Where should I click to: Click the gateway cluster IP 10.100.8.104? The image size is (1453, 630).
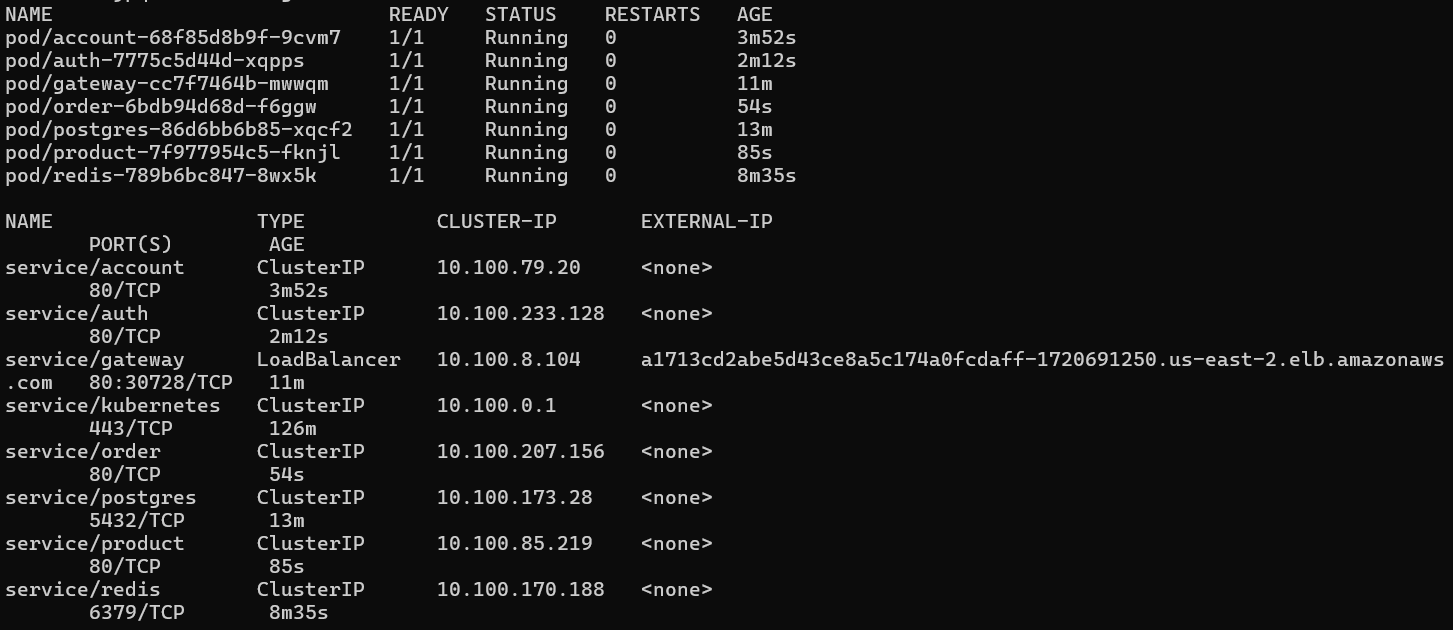tap(508, 360)
